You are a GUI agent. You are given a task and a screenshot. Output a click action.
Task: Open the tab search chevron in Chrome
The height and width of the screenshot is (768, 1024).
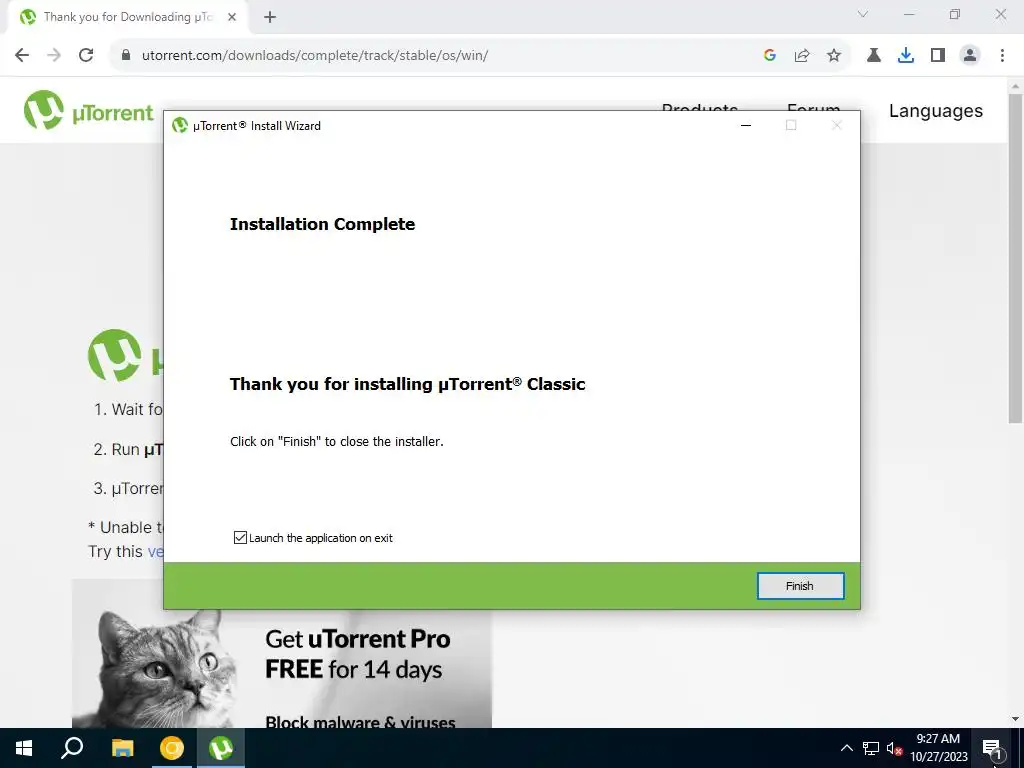(863, 14)
